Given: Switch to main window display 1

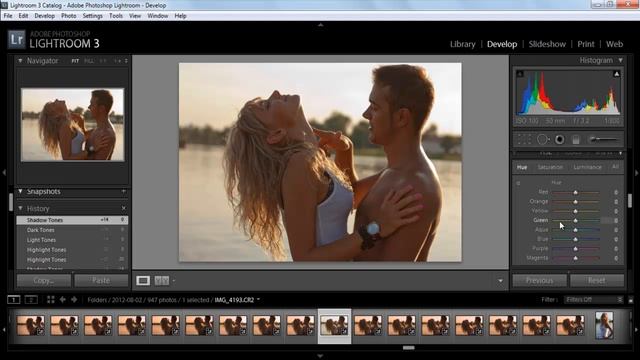Looking at the screenshot, I should (14, 300).
